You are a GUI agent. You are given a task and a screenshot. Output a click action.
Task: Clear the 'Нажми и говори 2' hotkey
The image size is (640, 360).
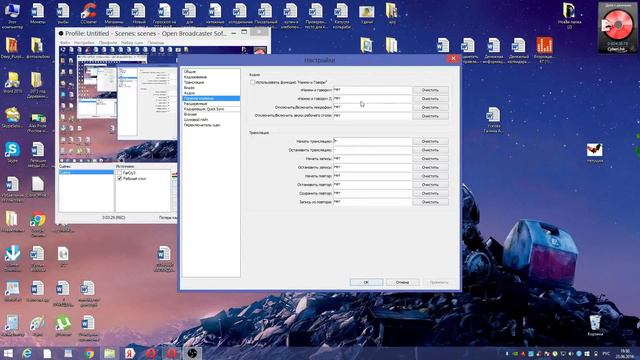[430, 98]
